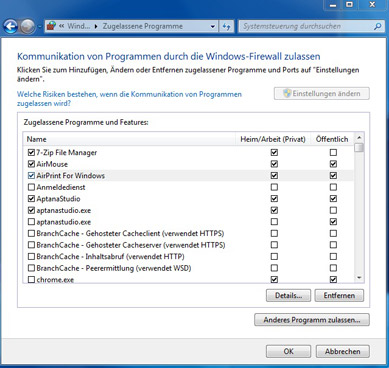389x368 pixels.
Task: Maximize the window
Action: coord(349,5)
